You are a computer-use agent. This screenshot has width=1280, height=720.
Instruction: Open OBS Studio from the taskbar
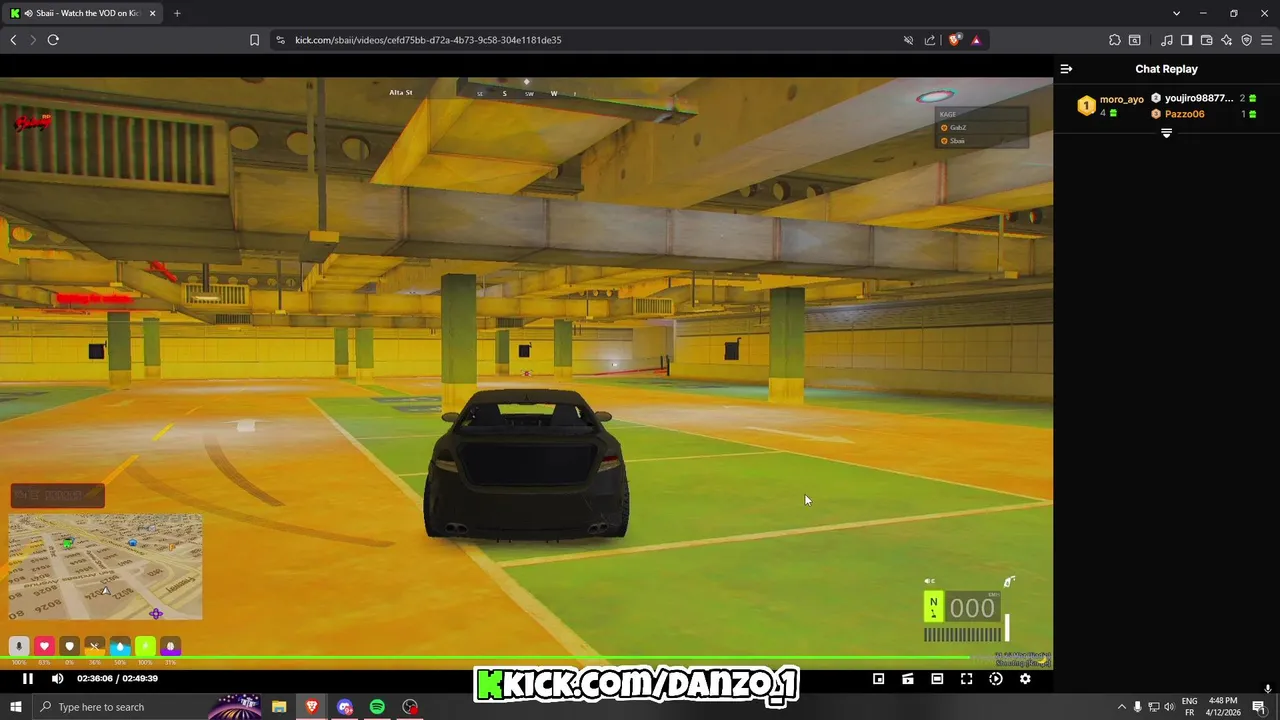tap(410, 707)
